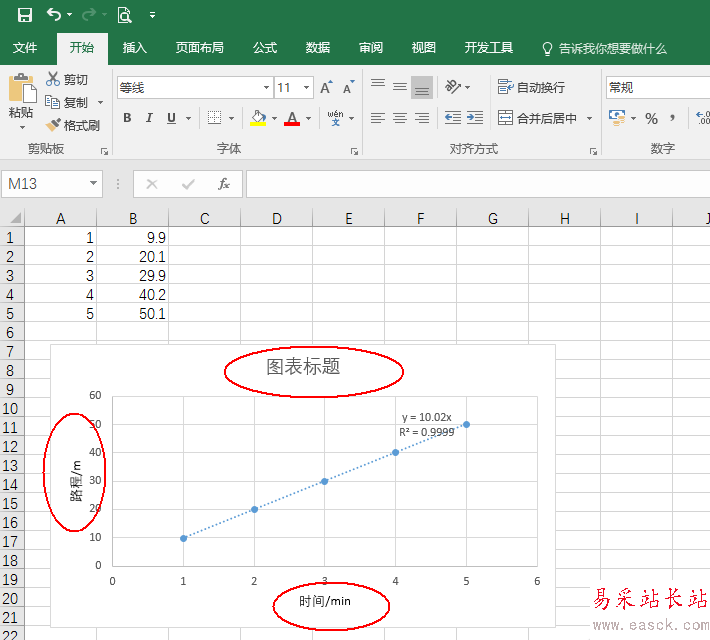This screenshot has width=710, height=640.
Task: Decrease font size with the smaller A
Action: (348, 87)
